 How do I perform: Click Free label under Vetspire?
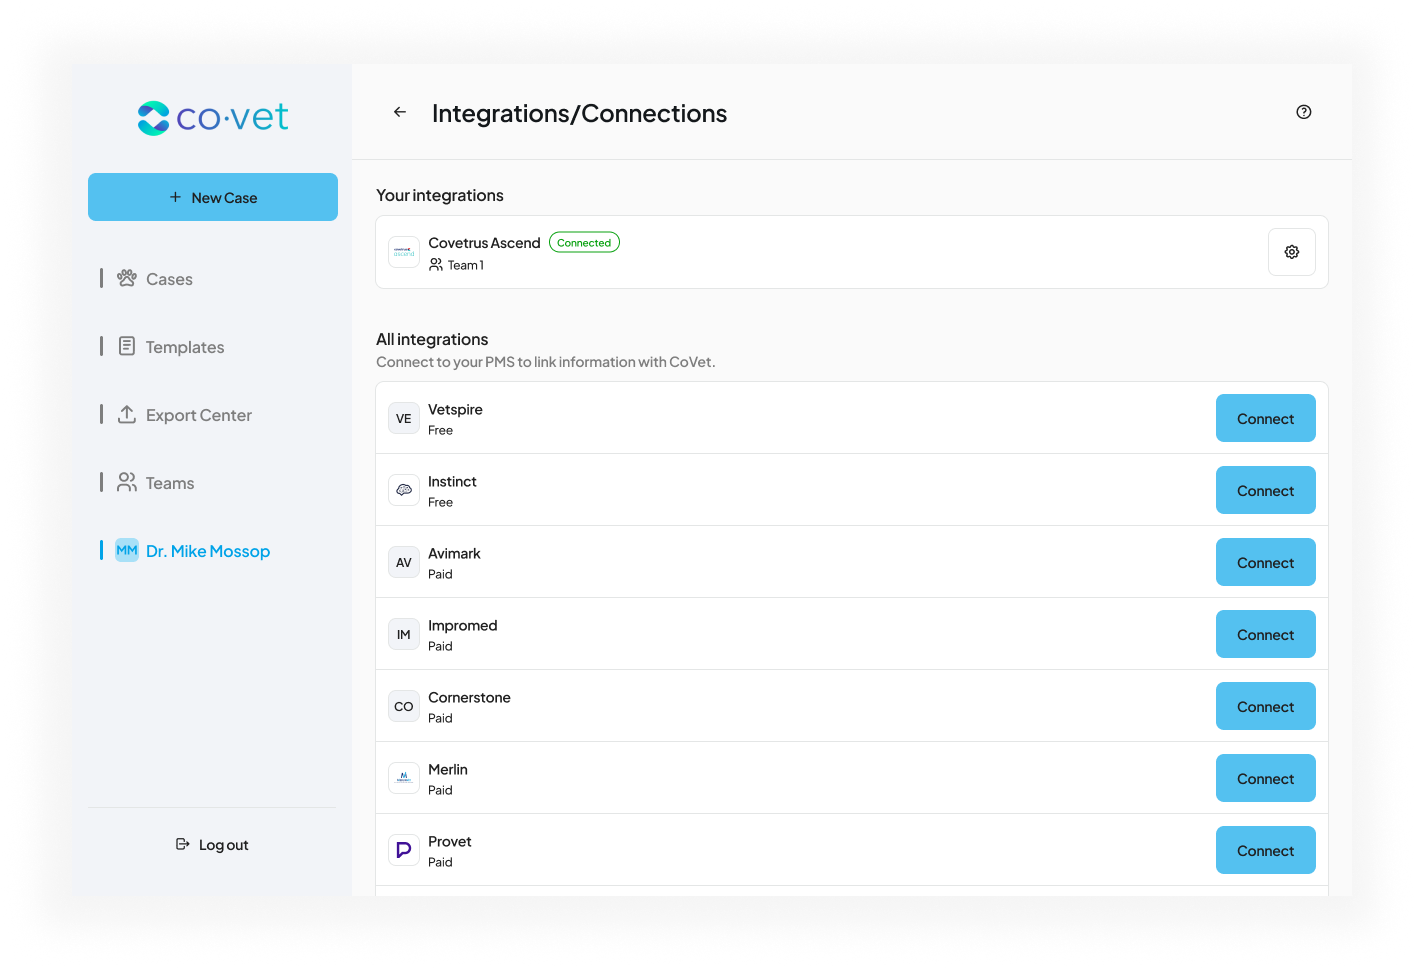[440, 430]
